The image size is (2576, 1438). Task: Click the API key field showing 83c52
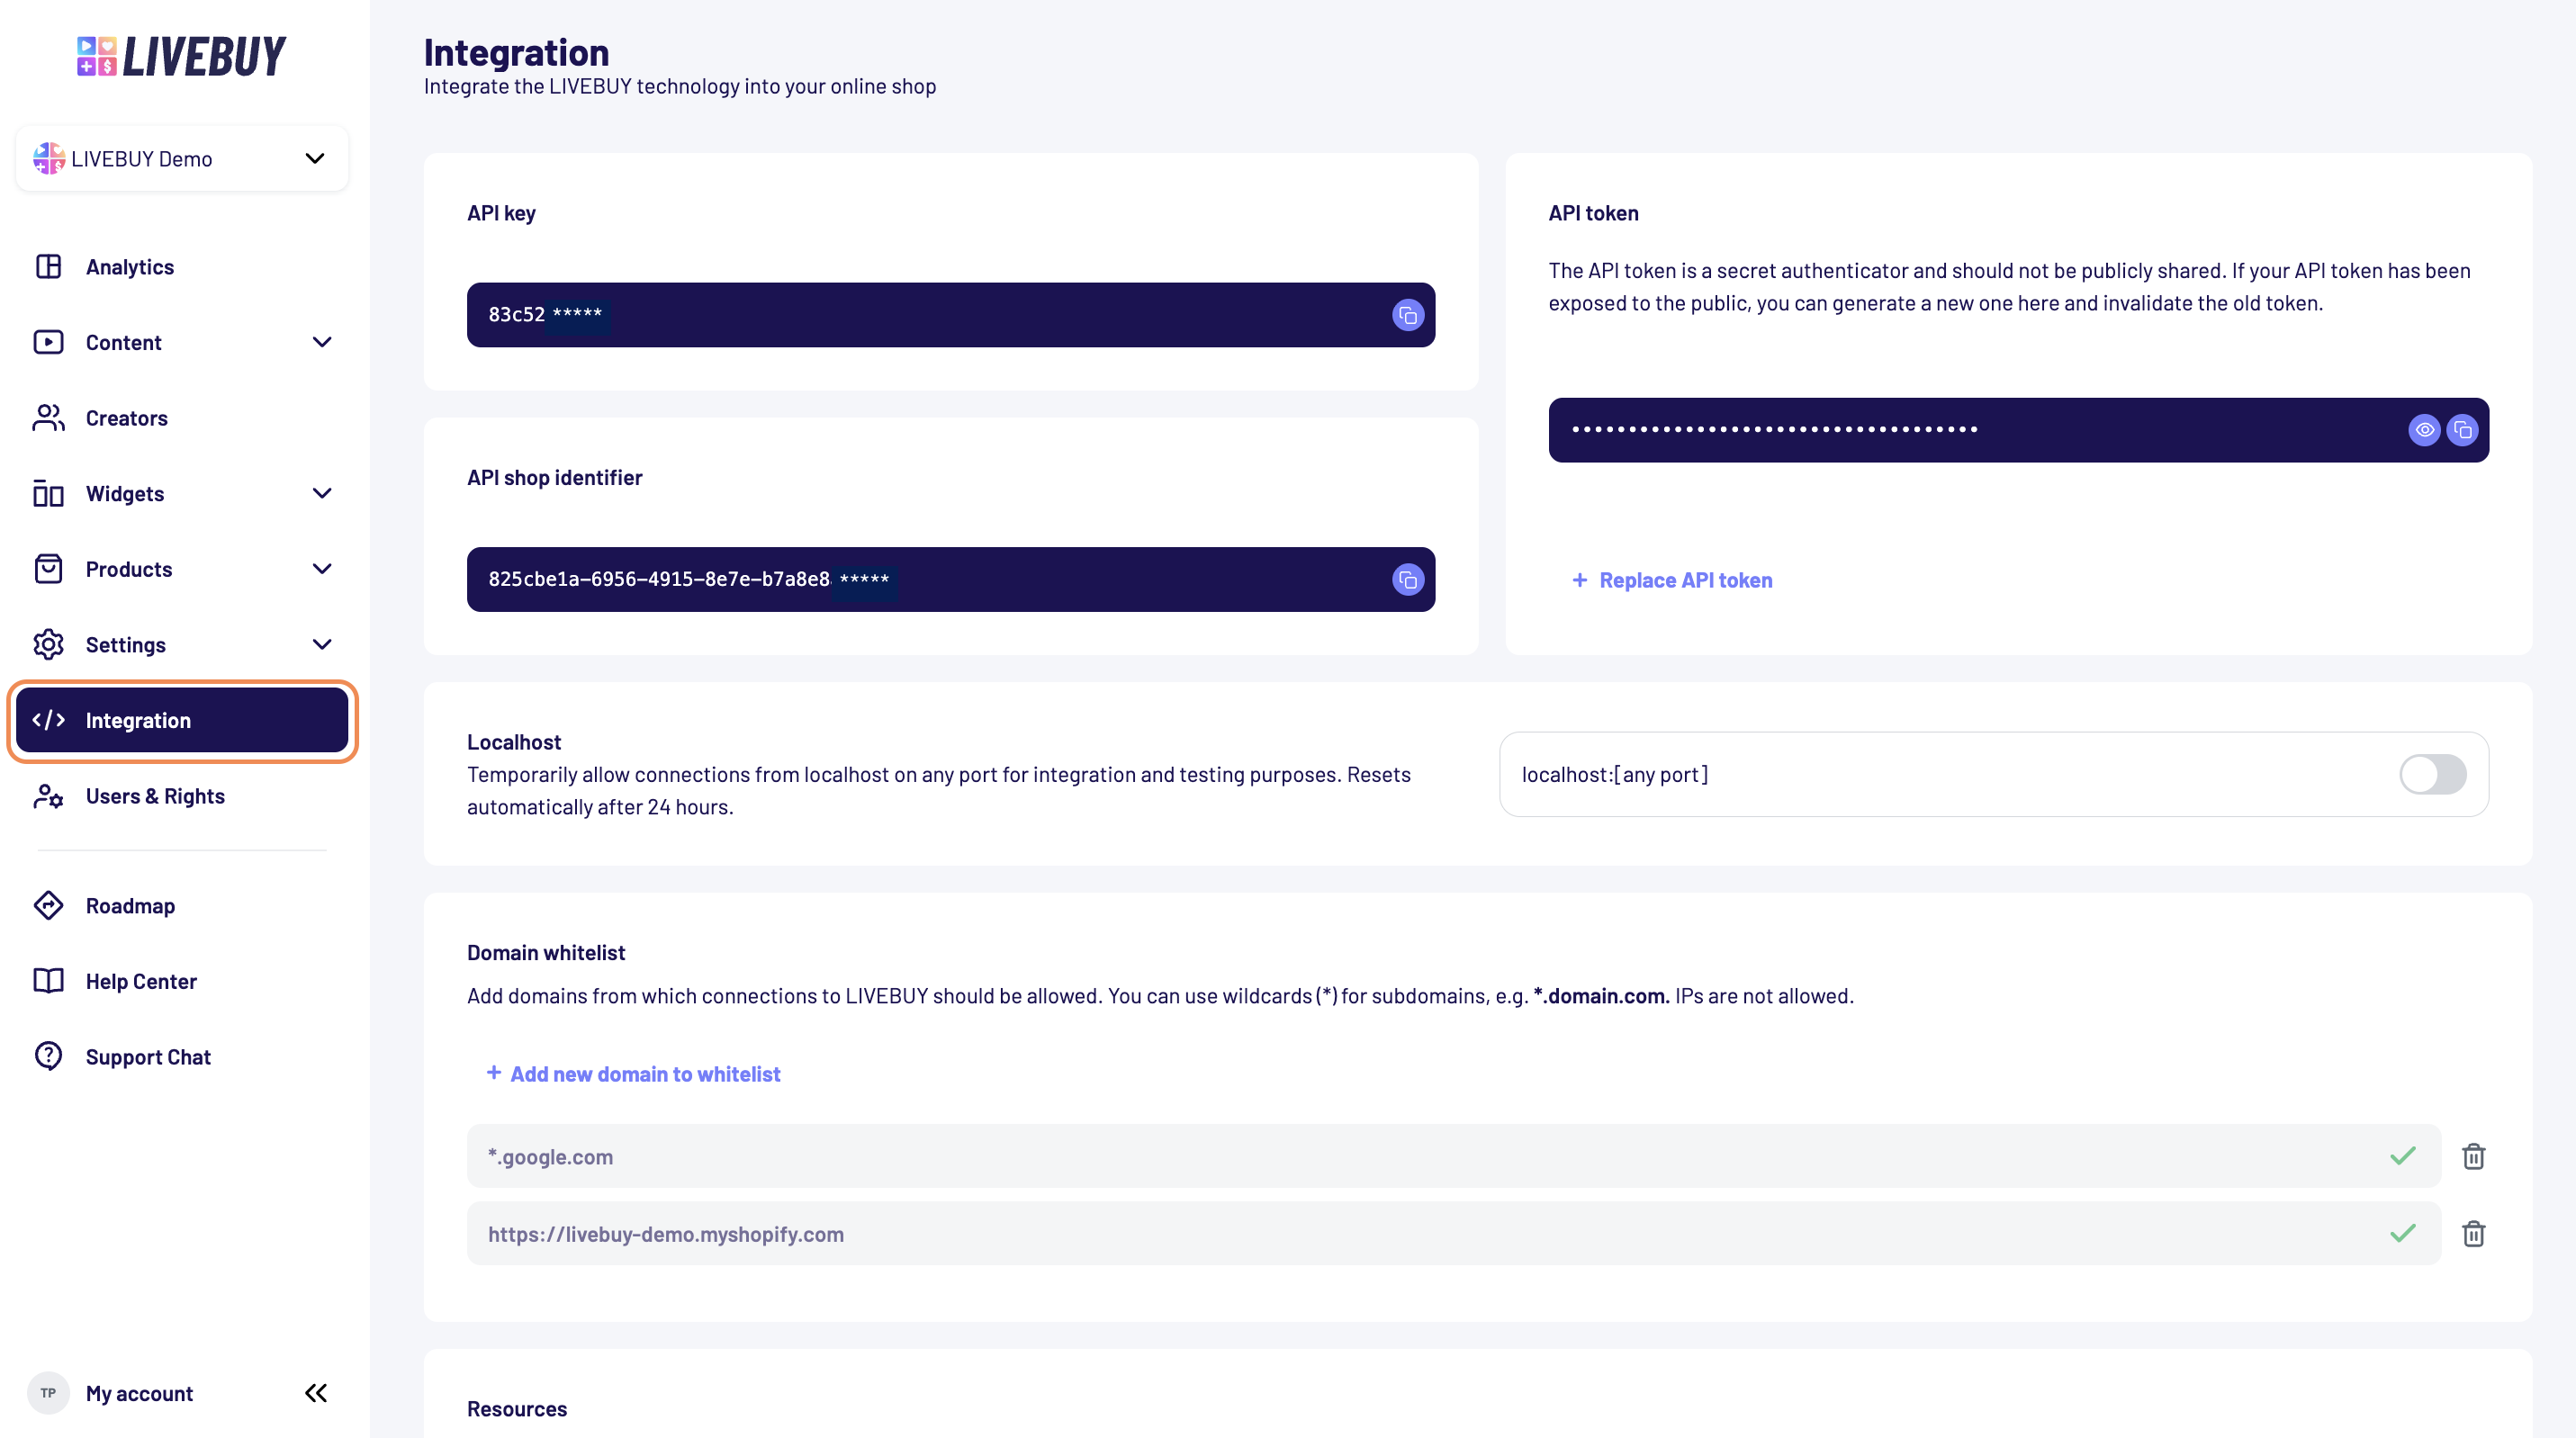950,315
